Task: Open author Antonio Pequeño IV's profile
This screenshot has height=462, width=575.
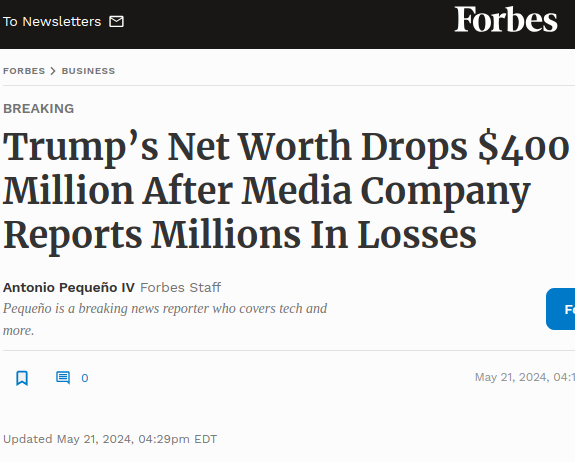Action: point(69,287)
